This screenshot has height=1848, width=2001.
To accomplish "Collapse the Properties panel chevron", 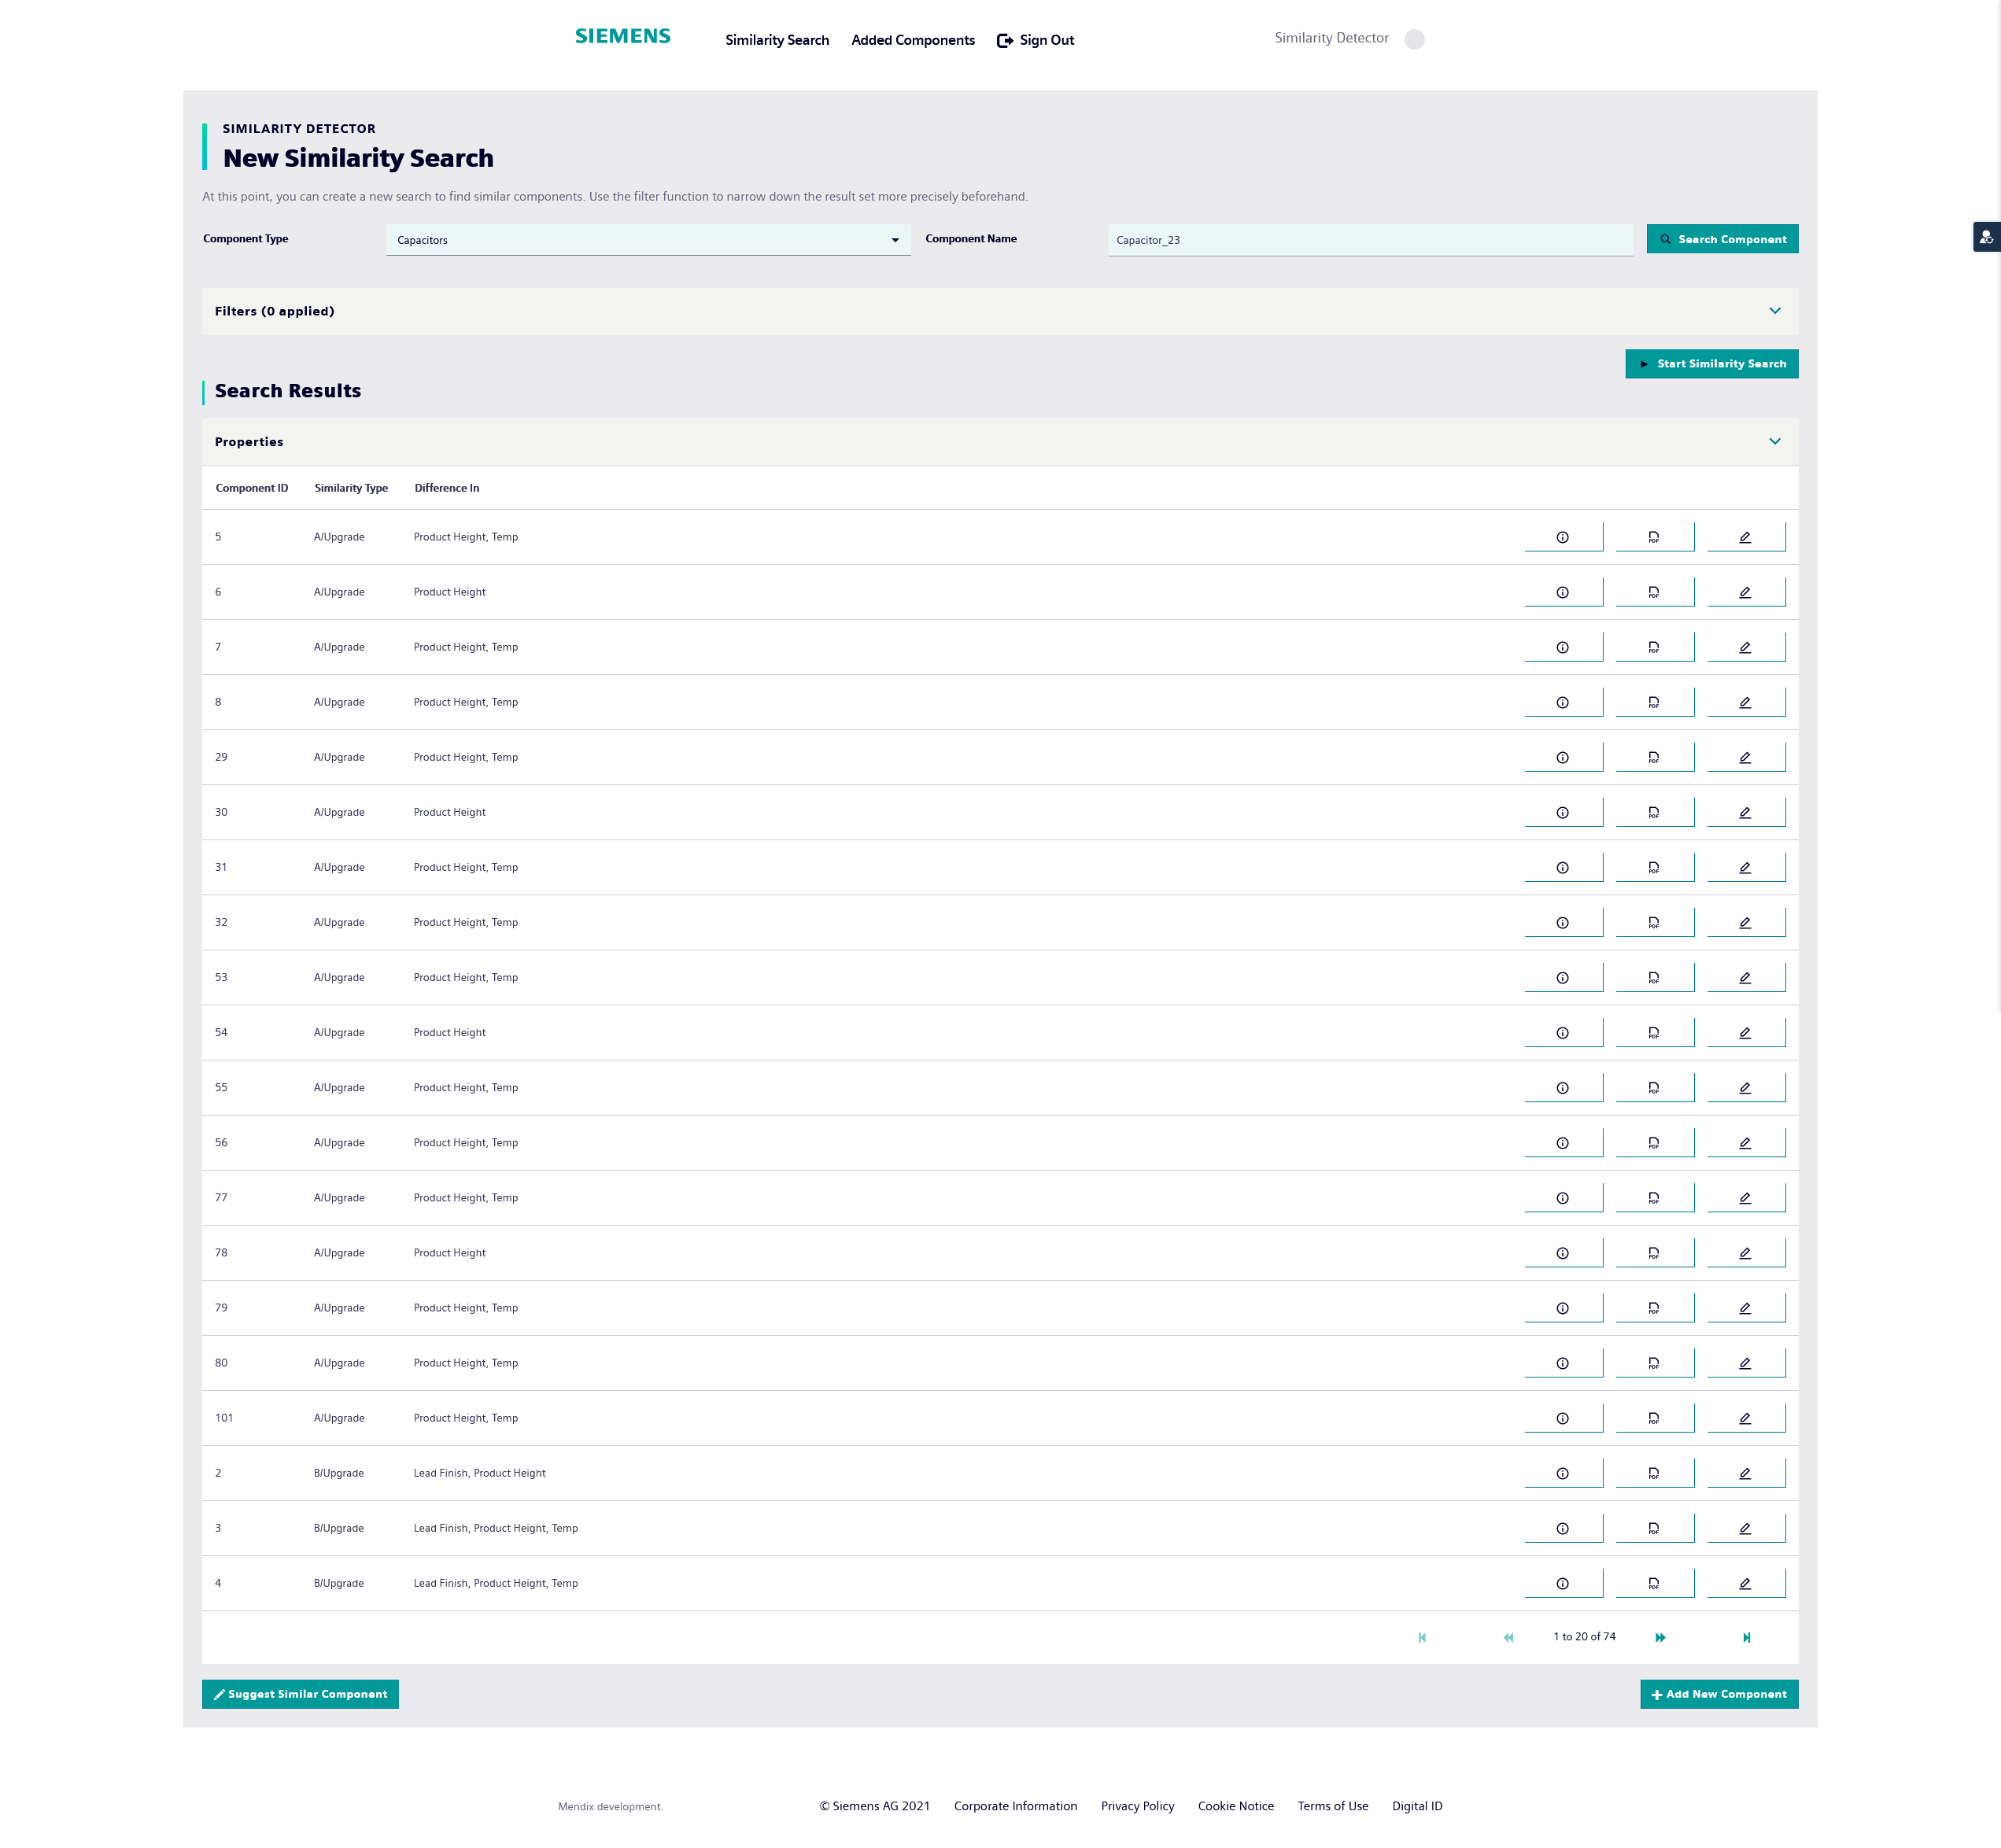I will click(x=1774, y=441).
